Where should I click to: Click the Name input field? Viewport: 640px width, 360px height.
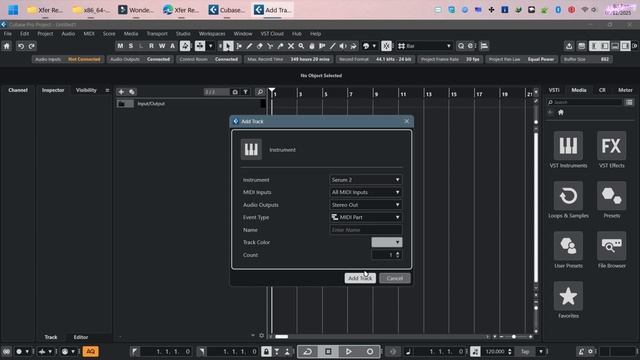point(366,230)
